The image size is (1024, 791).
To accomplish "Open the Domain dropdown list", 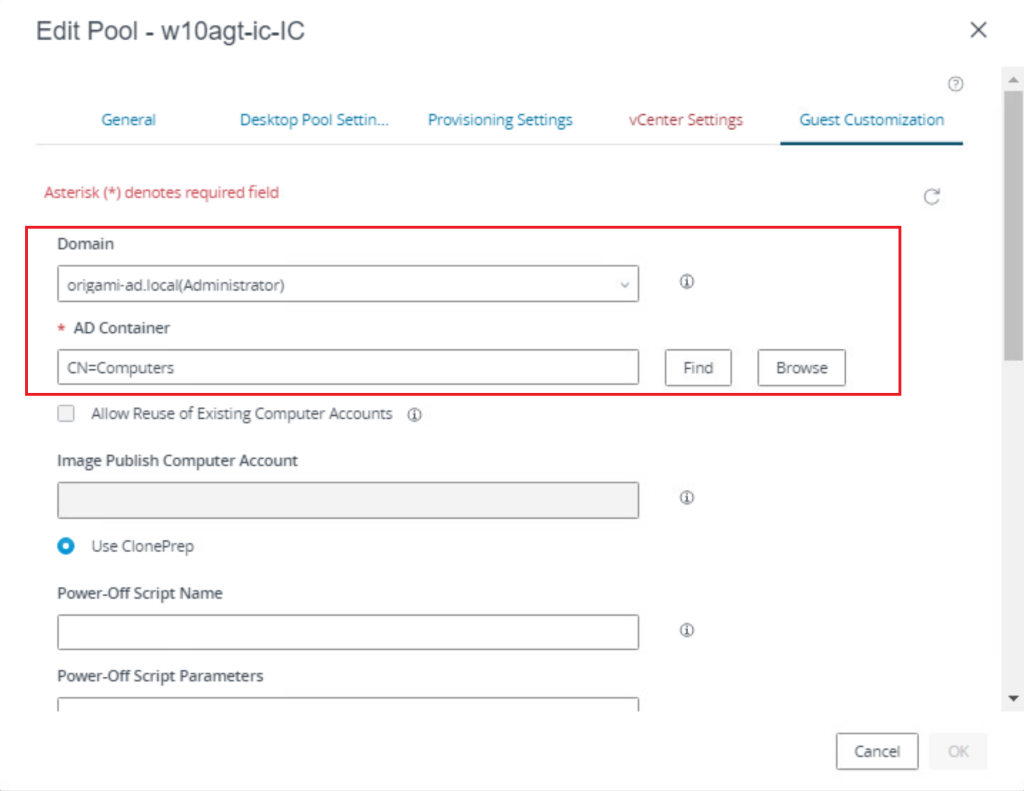I will click(x=347, y=285).
